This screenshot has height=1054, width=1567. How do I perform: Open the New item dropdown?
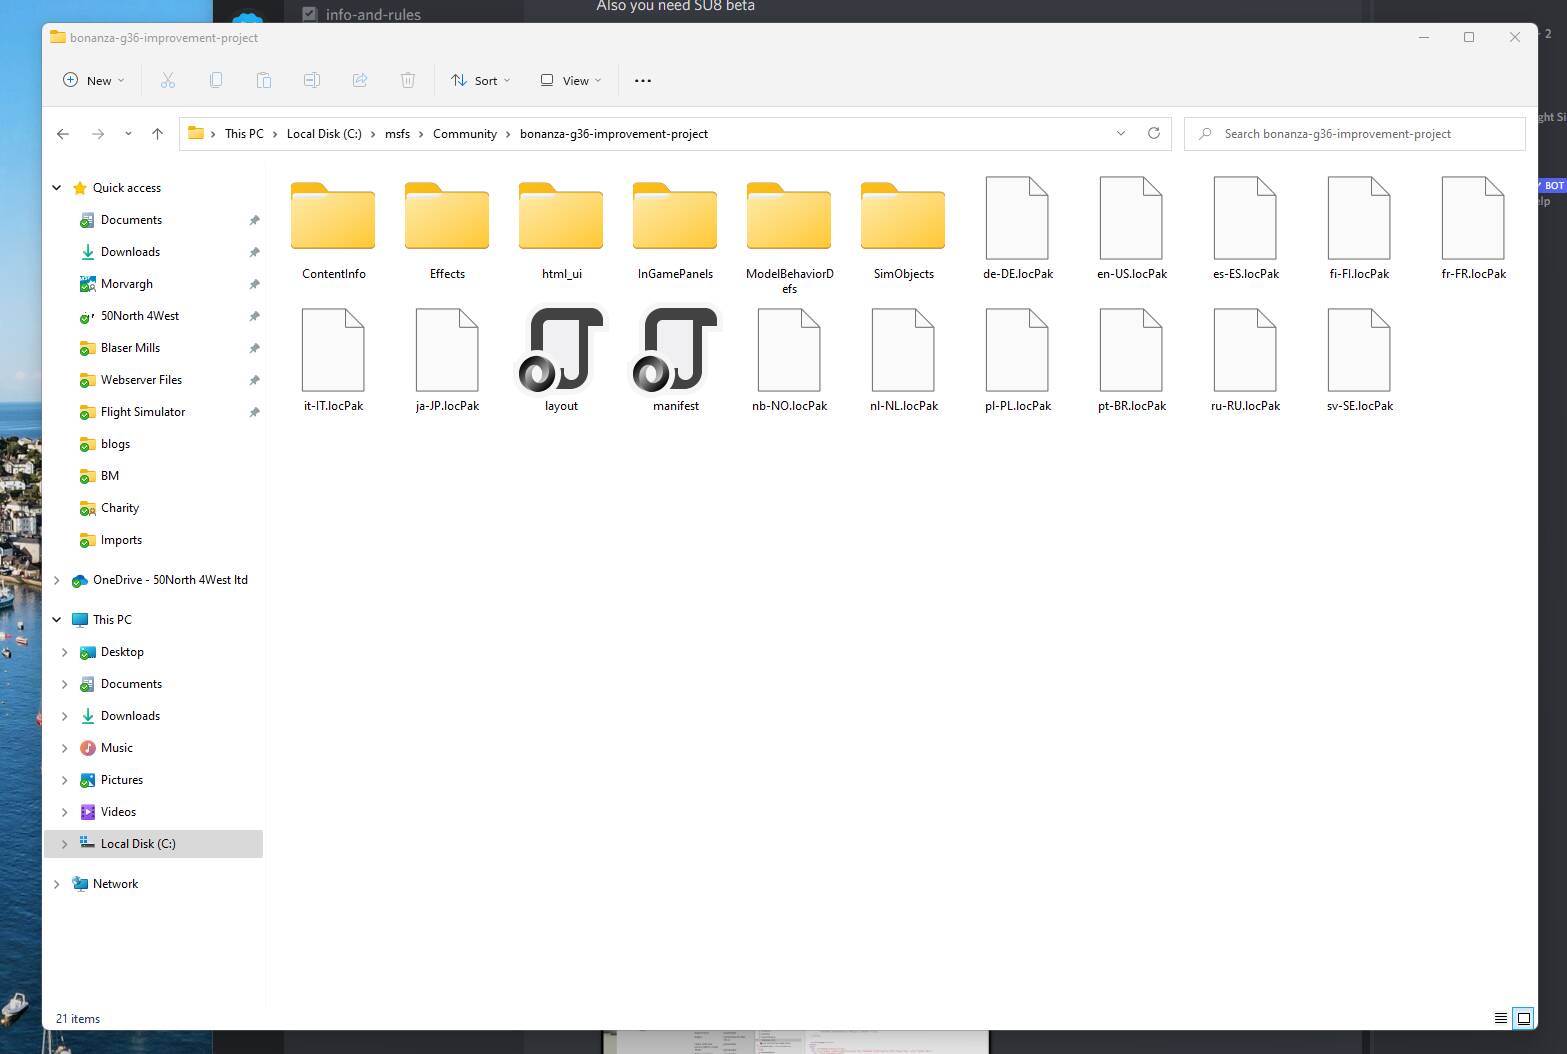(94, 80)
